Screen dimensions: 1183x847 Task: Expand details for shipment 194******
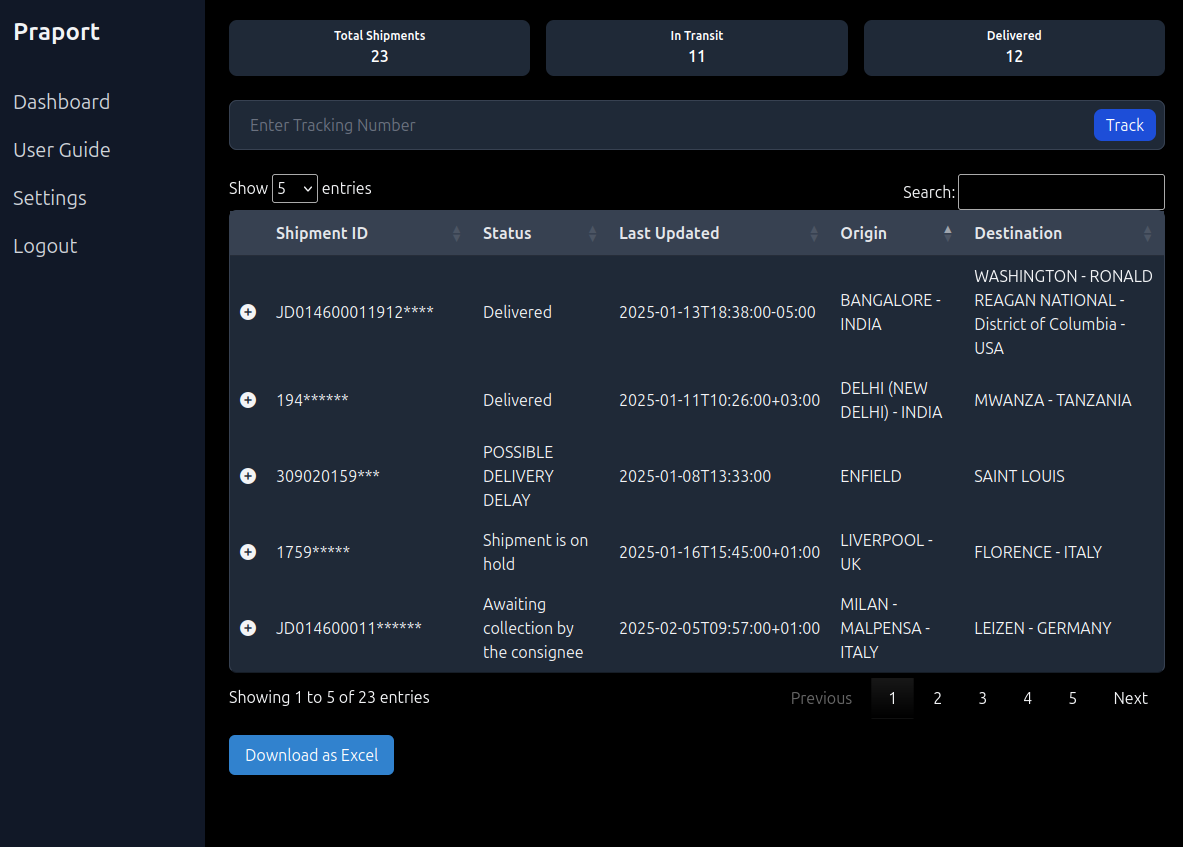point(248,399)
